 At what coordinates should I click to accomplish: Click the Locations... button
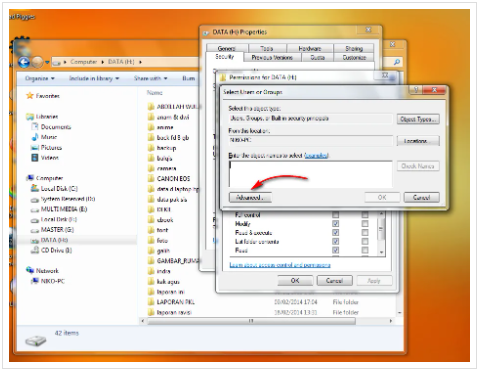coord(418,141)
